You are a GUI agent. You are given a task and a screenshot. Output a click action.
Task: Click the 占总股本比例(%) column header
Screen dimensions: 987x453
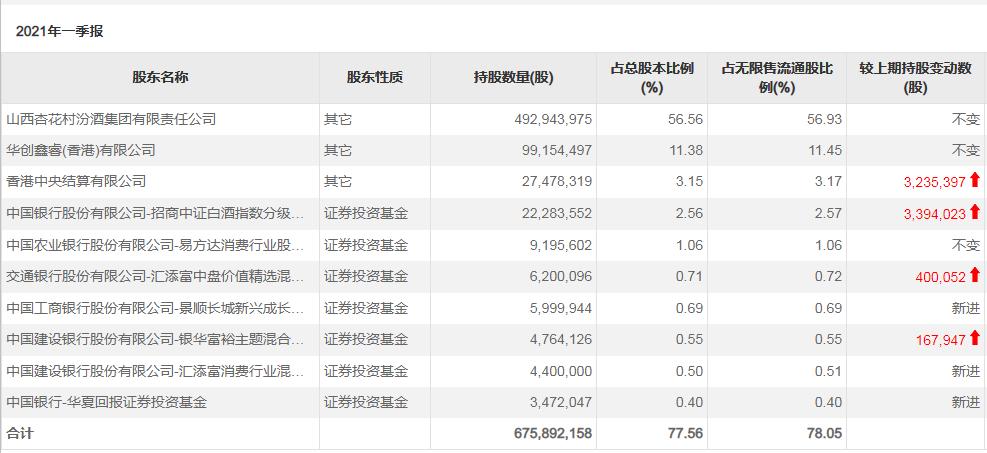tap(652, 78)
